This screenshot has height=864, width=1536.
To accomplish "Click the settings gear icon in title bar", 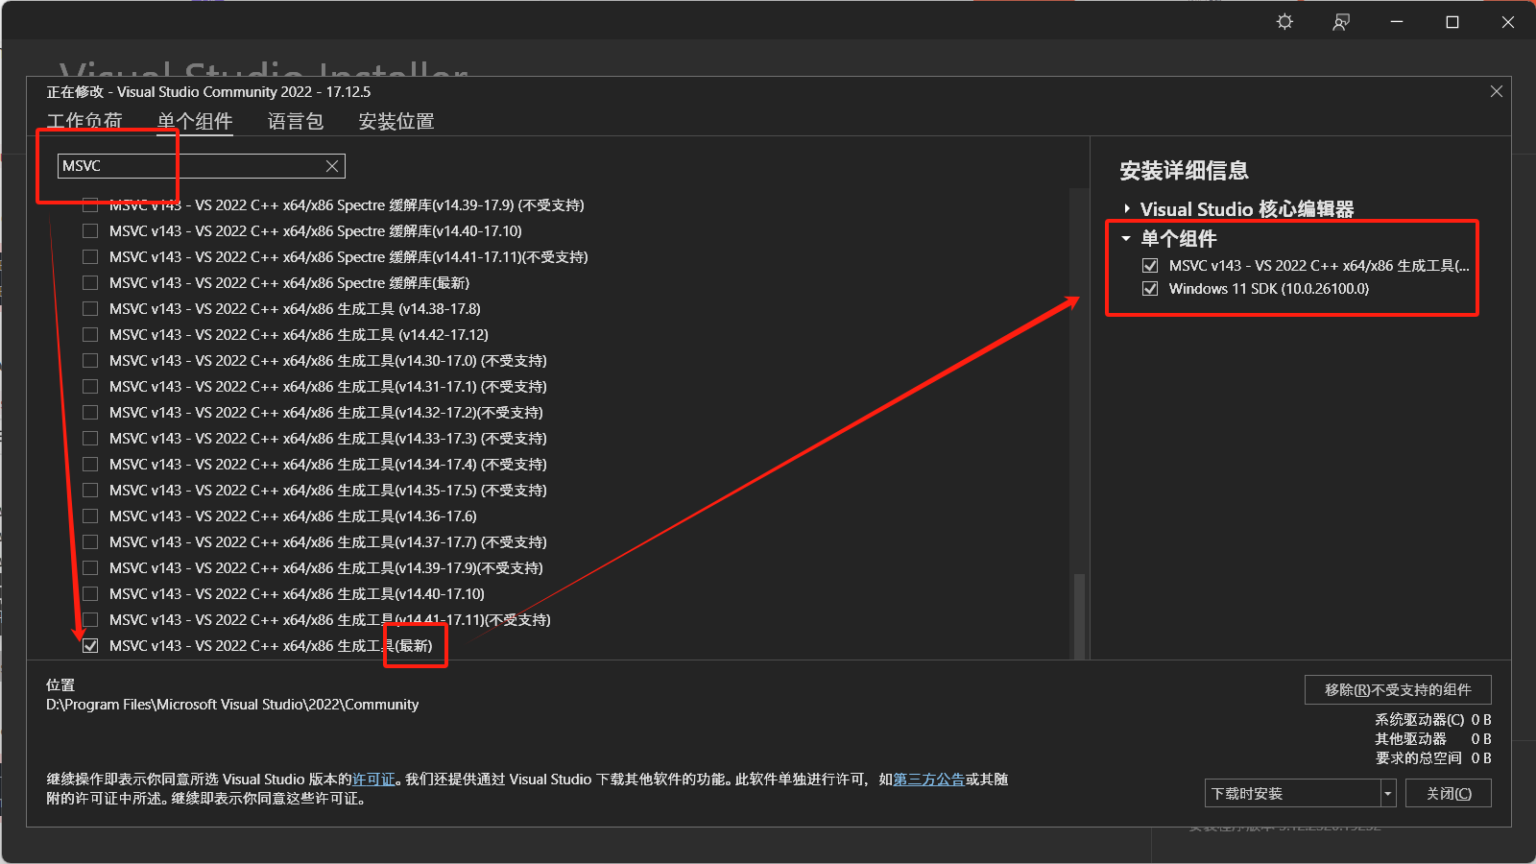I will 1284,21.
